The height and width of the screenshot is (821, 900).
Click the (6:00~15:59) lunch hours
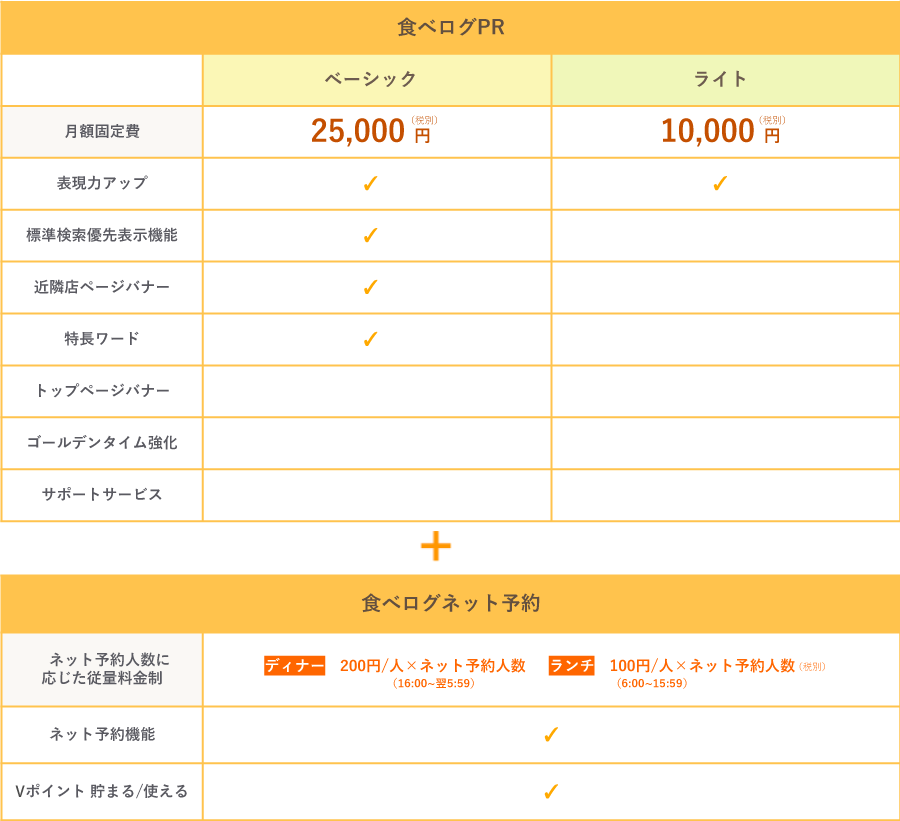pos(652,684)
